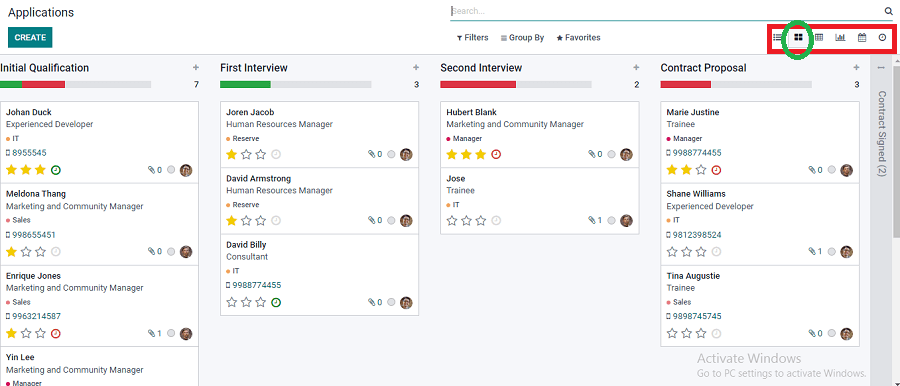Click Marie Justine's red activity clock
This screenshot has height=386, width=900.
(x=716, y=170)
